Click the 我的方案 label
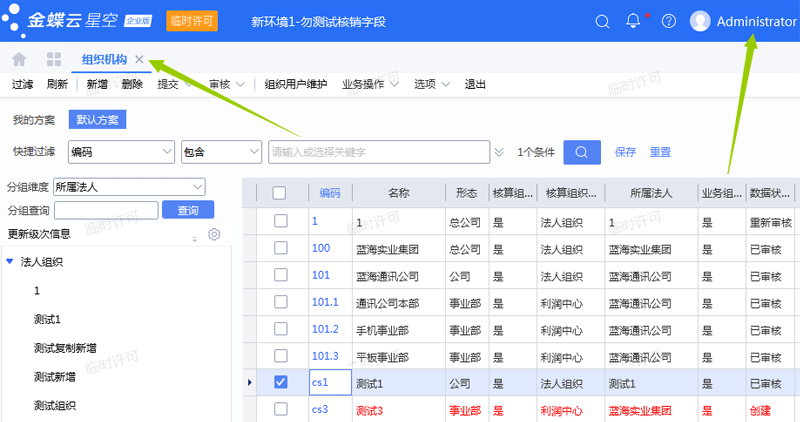Image resolution: width=800 pixels, height=422 pixels. tap(34, 120)
